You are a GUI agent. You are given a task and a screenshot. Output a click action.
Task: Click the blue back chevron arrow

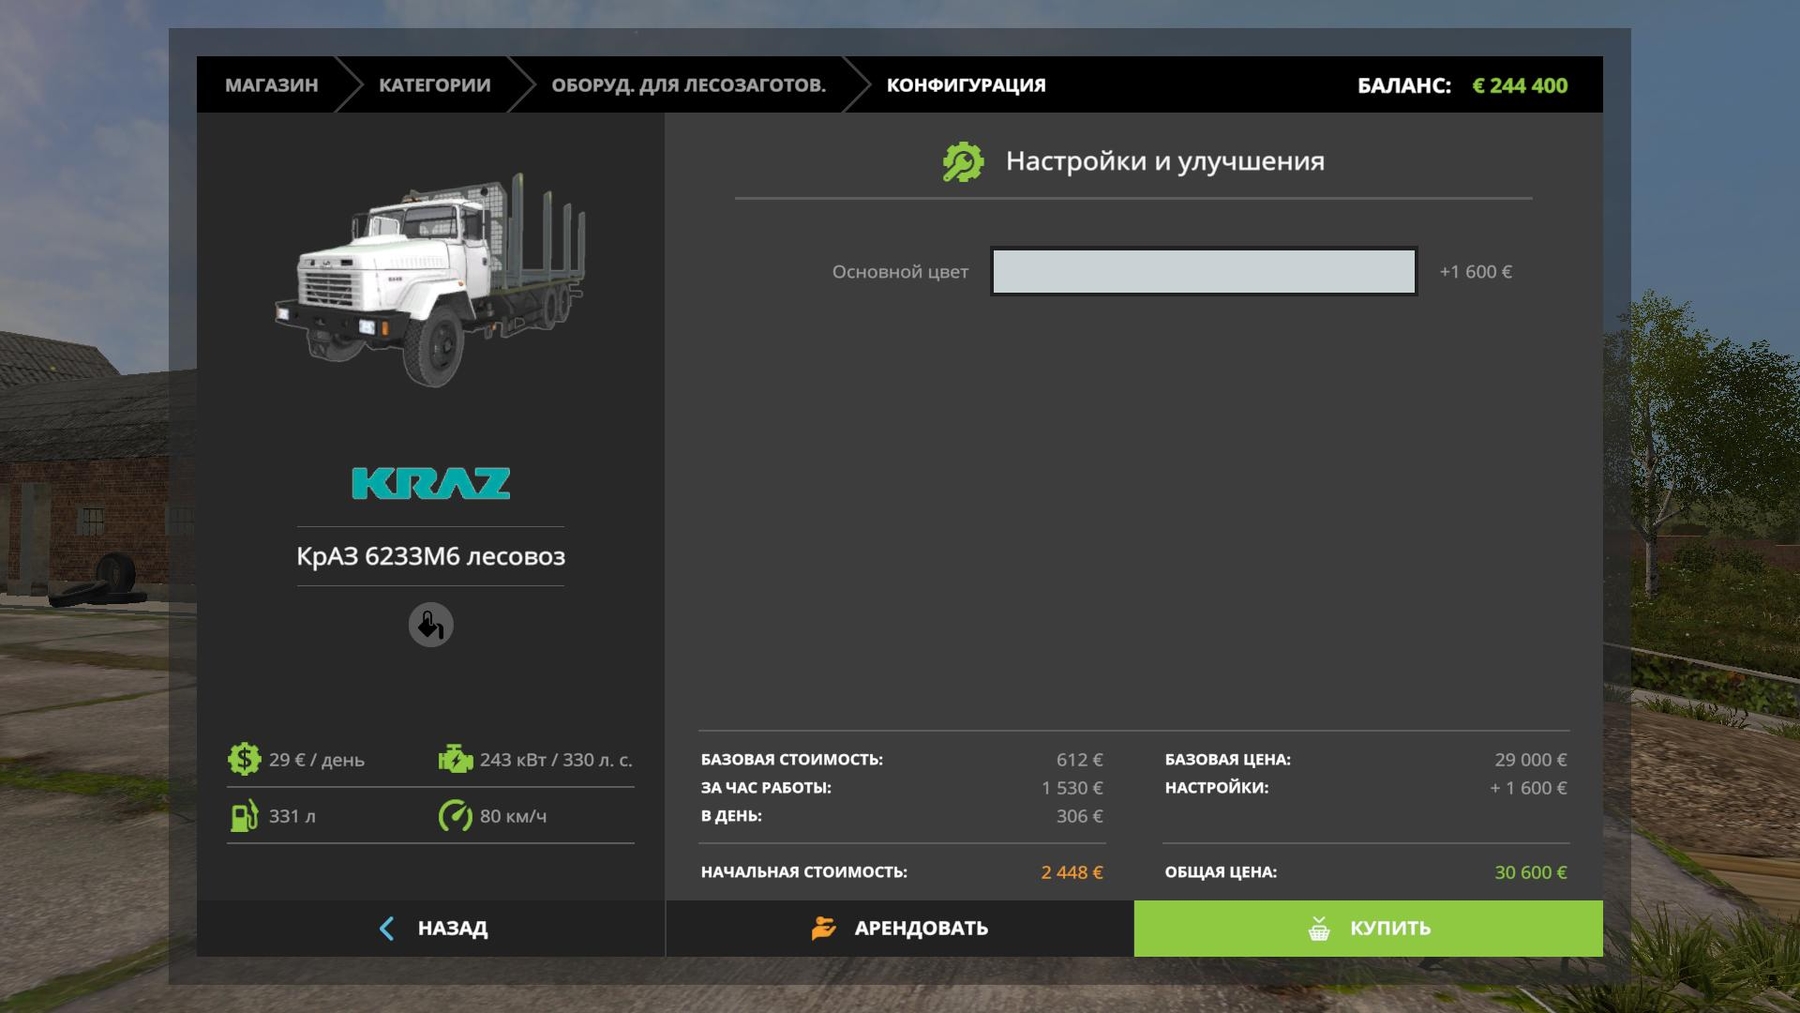click(x=387, y=929)
